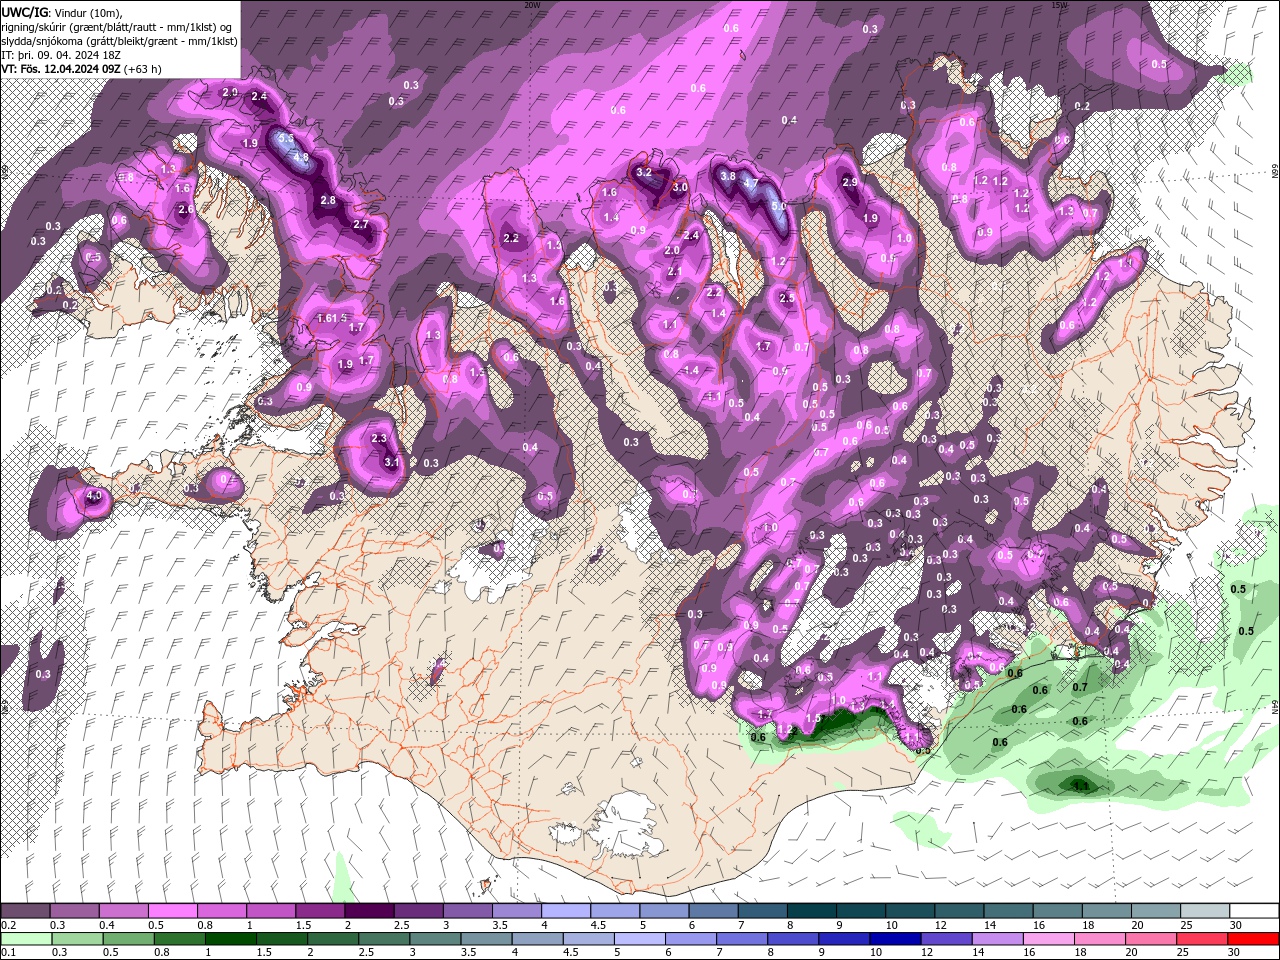Viewport: 1280px width, 960px height.
Task: Select the medium green swatch labeled 0.5 on rain scale
Action: click(x=128, y=939)
